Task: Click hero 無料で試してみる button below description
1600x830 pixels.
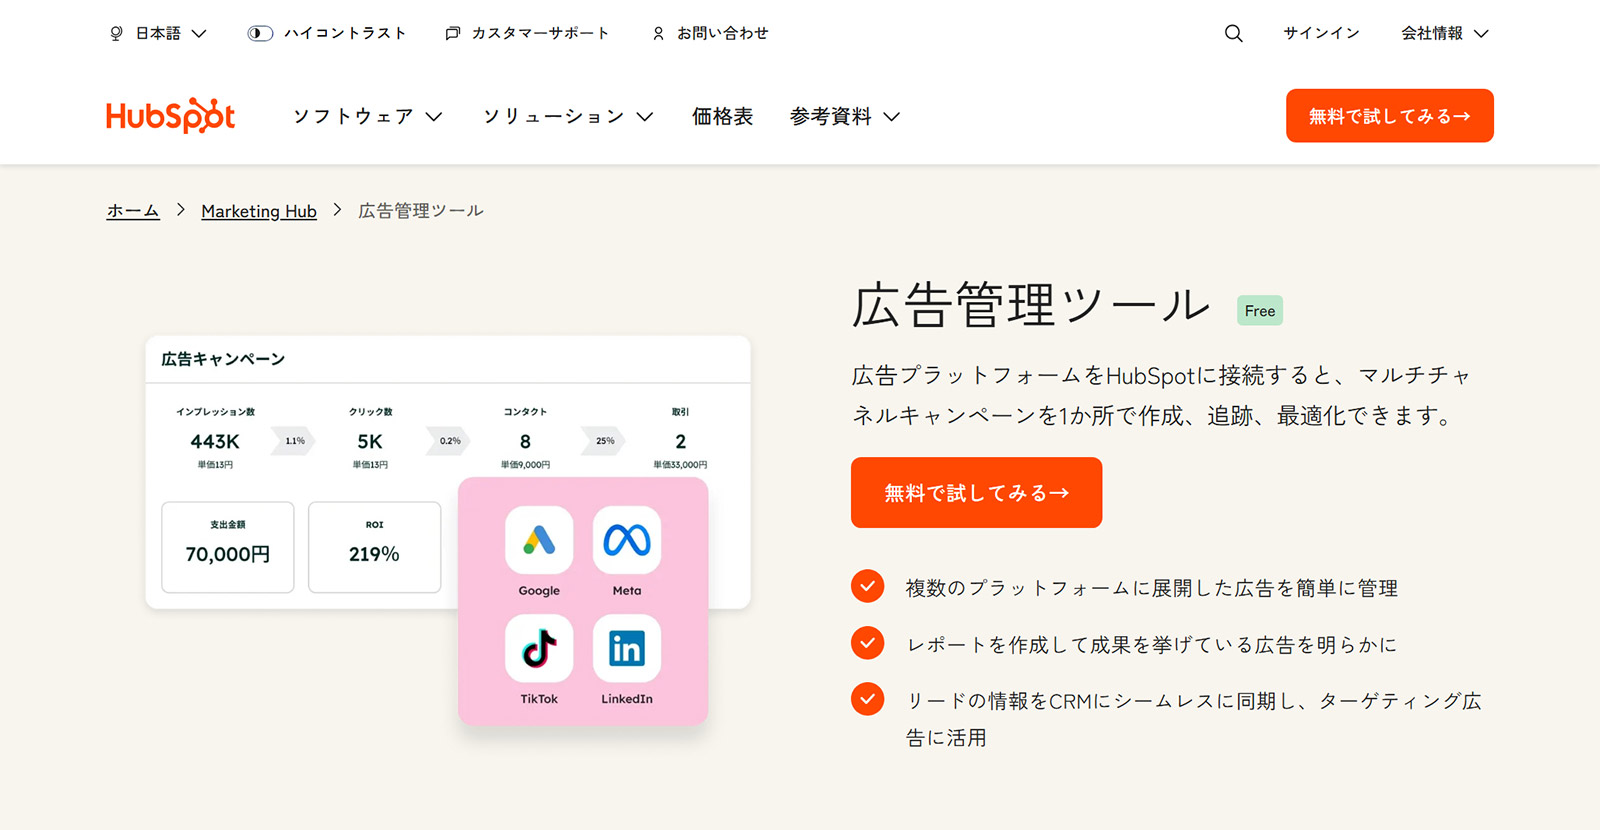Action: coord(976,492)
